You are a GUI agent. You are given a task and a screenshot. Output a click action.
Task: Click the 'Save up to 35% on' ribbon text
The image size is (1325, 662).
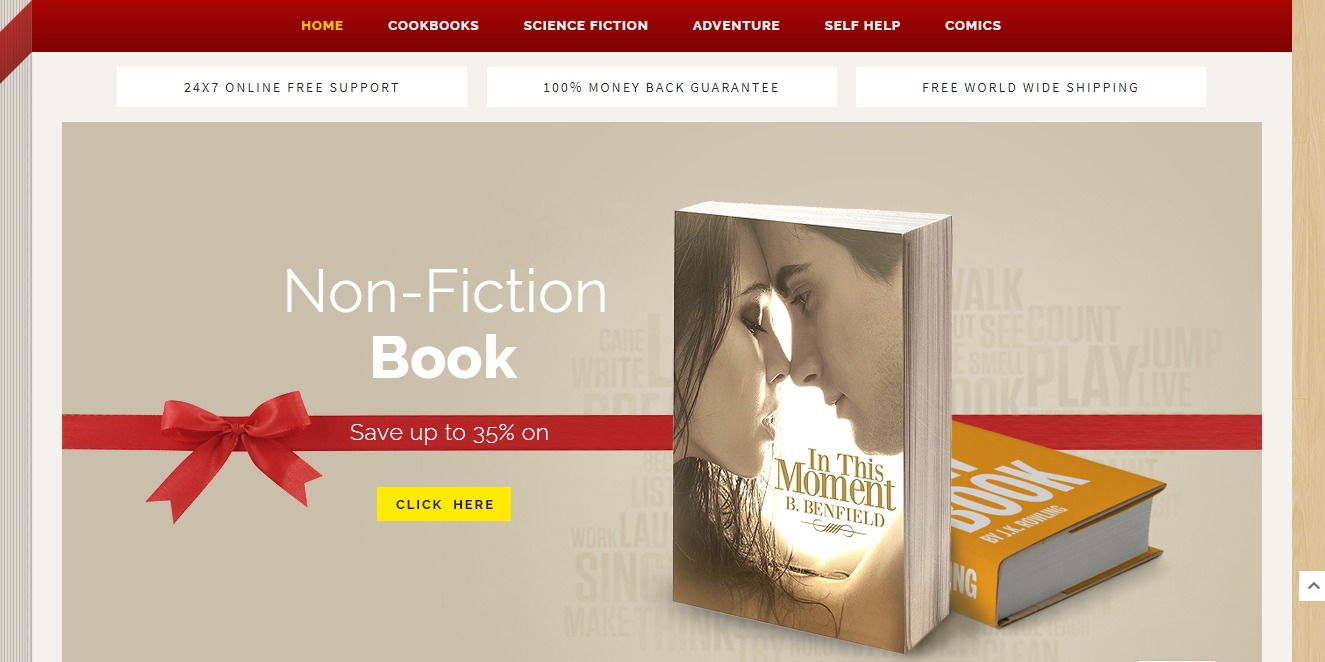449,432
